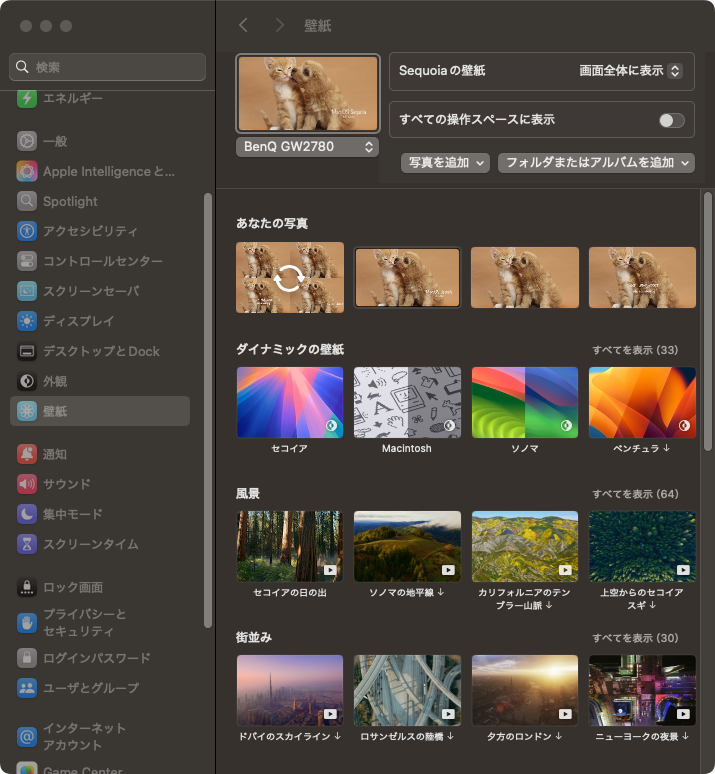The width and height of the screenshot is (715, 774).
Task: Go forward with the right chevron
Action: [x=279, y=25]
